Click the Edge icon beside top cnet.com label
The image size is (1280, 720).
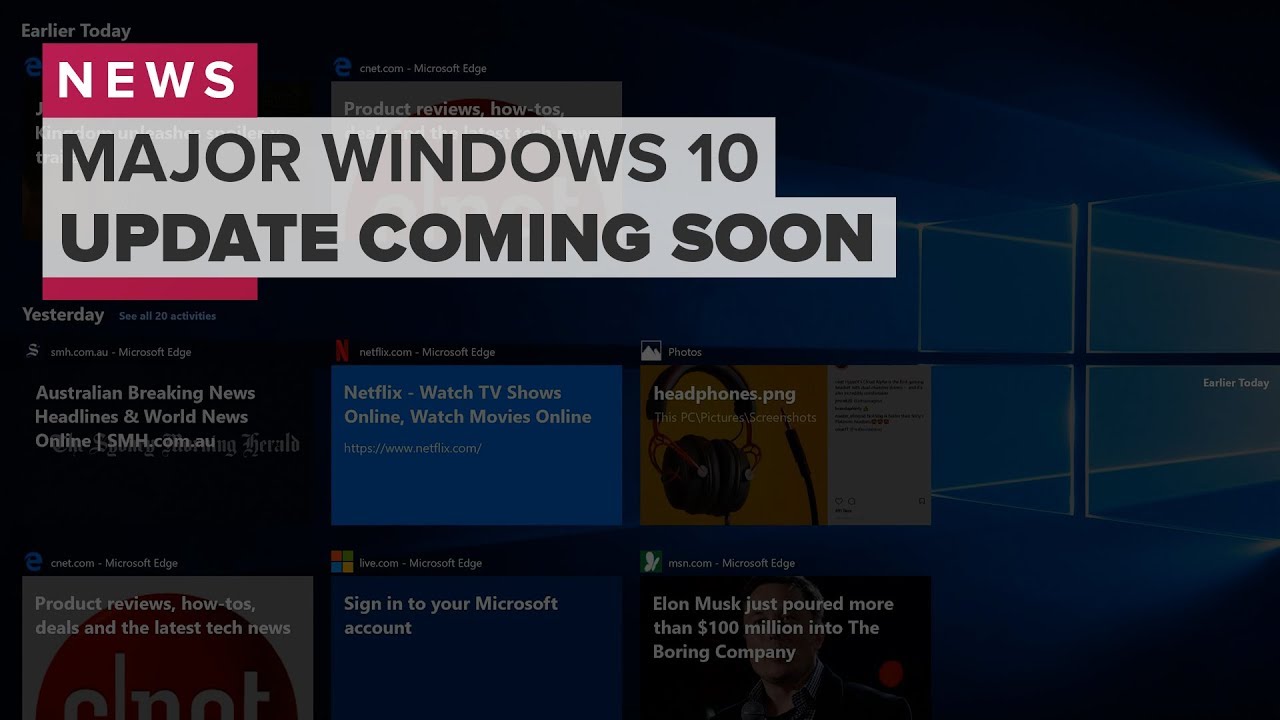(x=342, y=67)
